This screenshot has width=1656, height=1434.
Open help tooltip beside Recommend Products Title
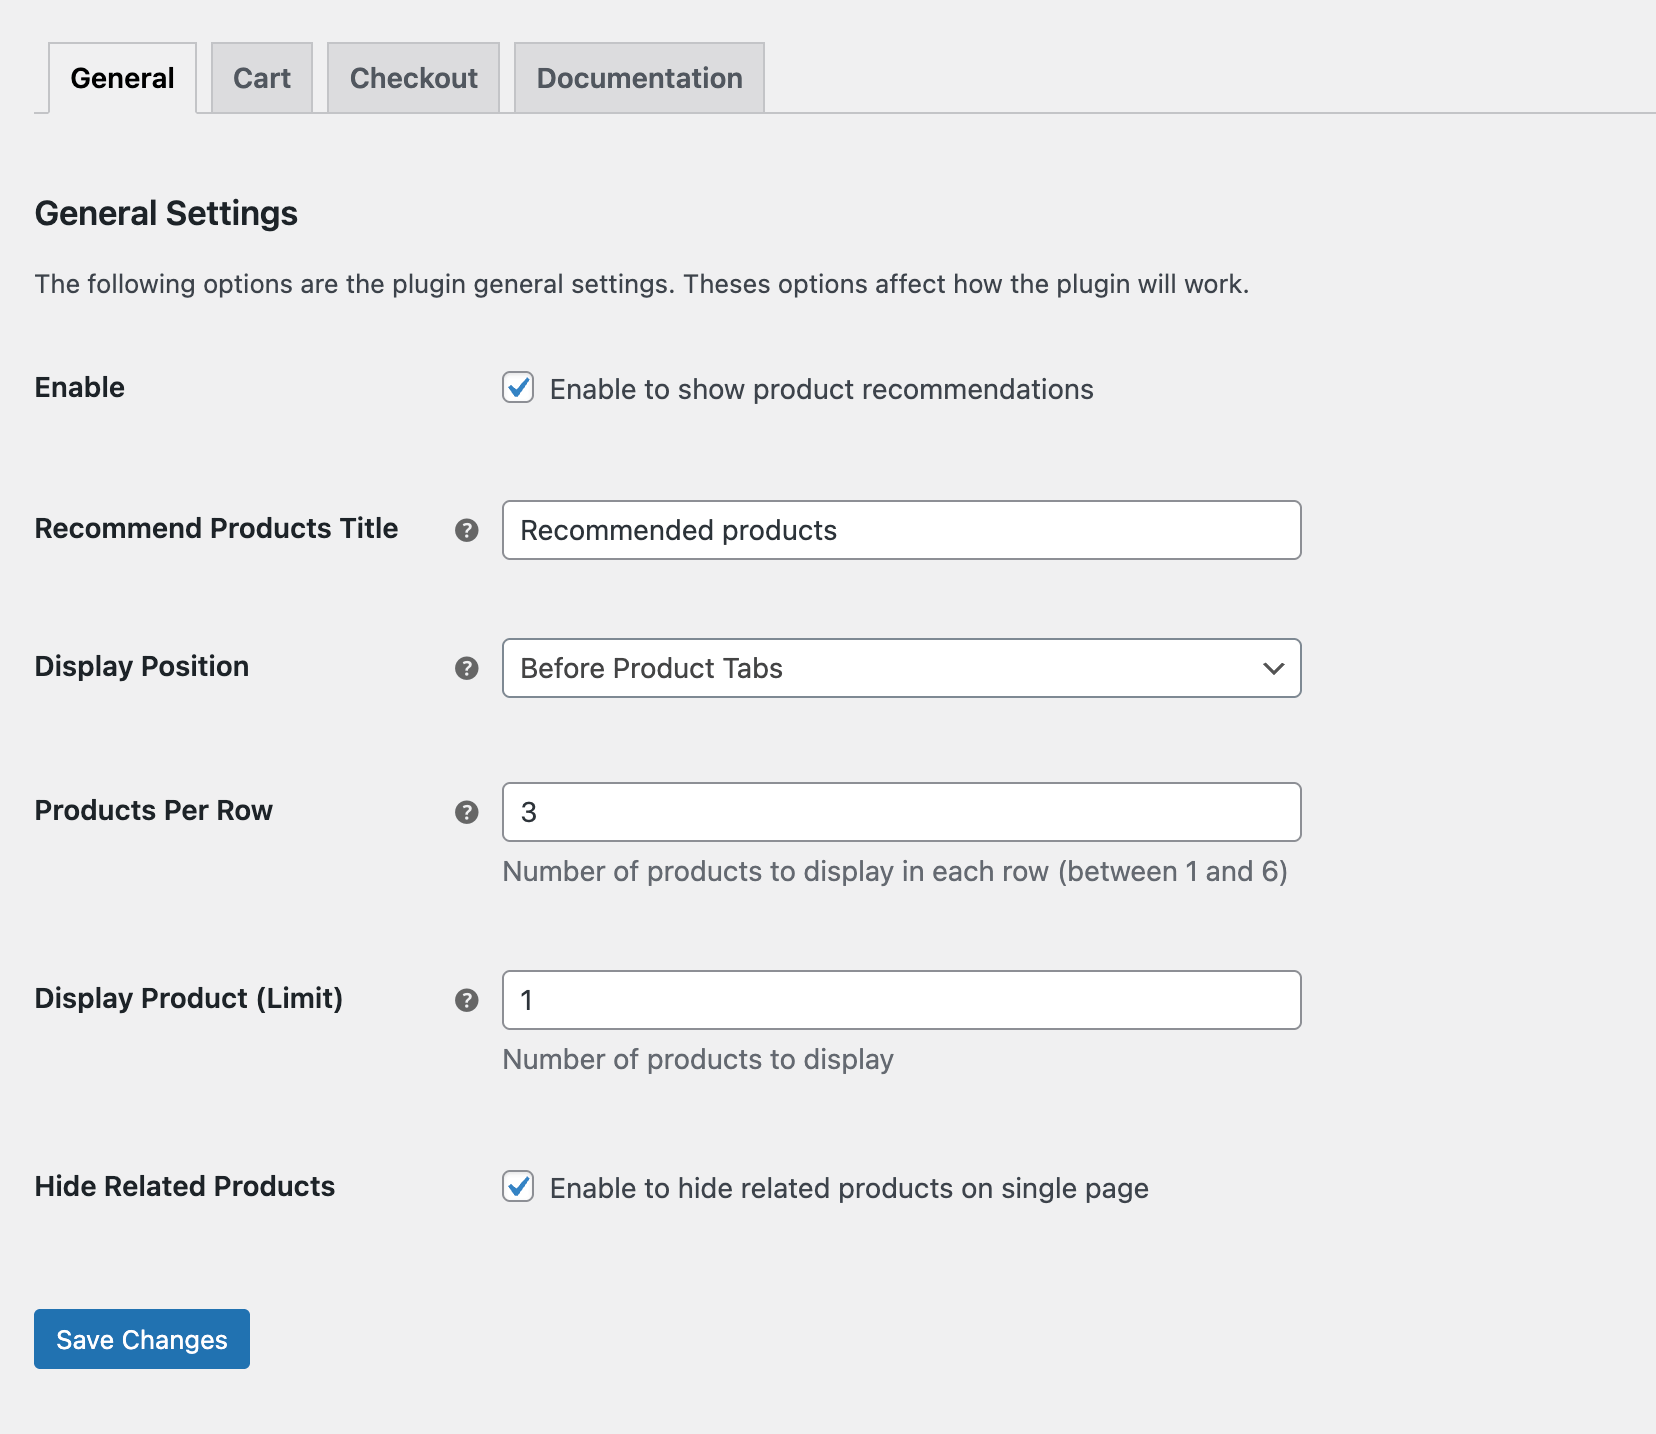[466, 531]
